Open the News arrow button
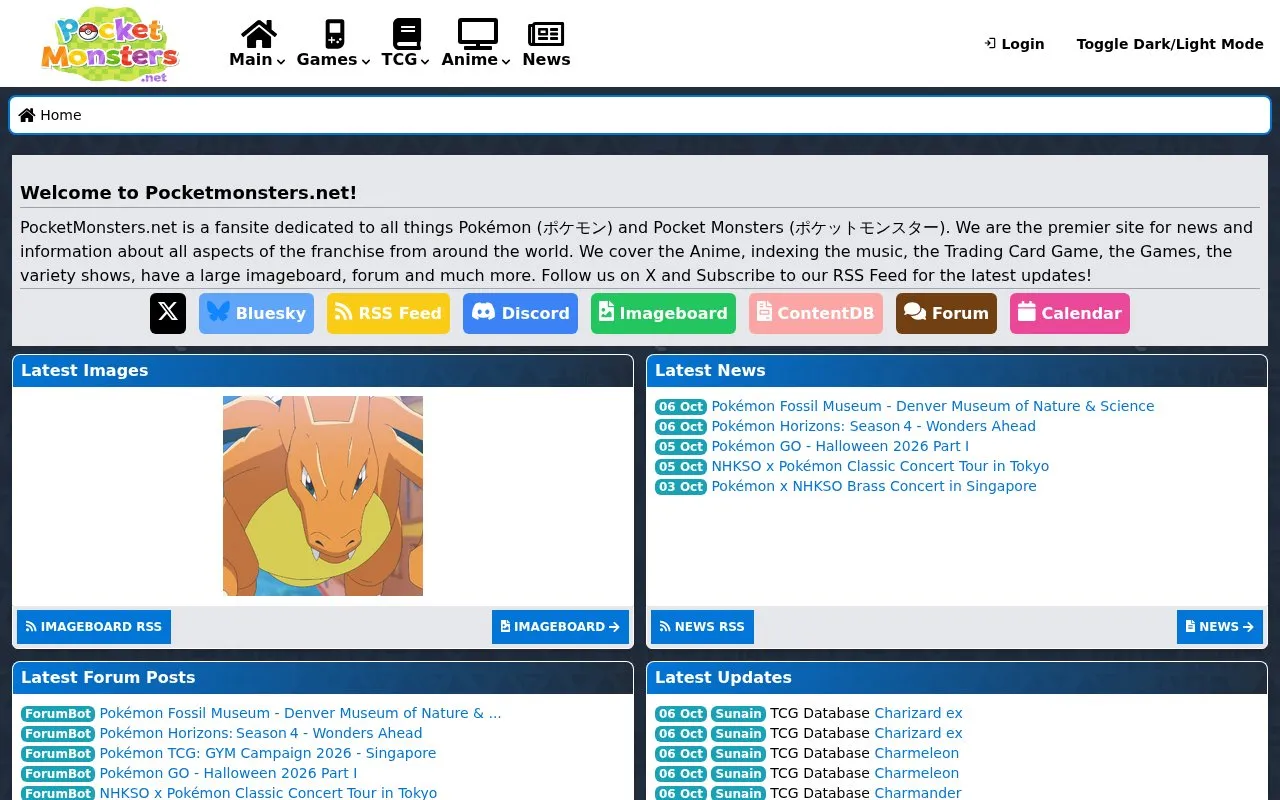The height and width of the screenshot is (800, 1280). (1220, 627)
